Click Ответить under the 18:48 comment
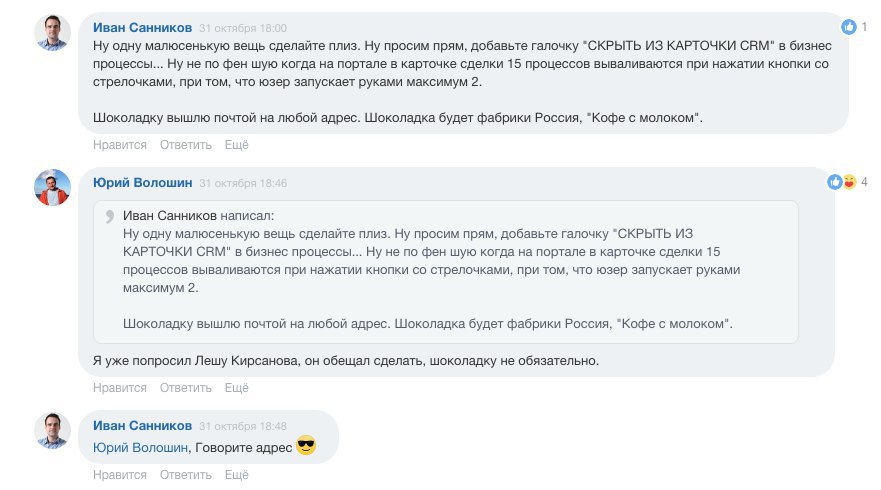This screenshot has width=881, height=490. click(x=185, y=475)
